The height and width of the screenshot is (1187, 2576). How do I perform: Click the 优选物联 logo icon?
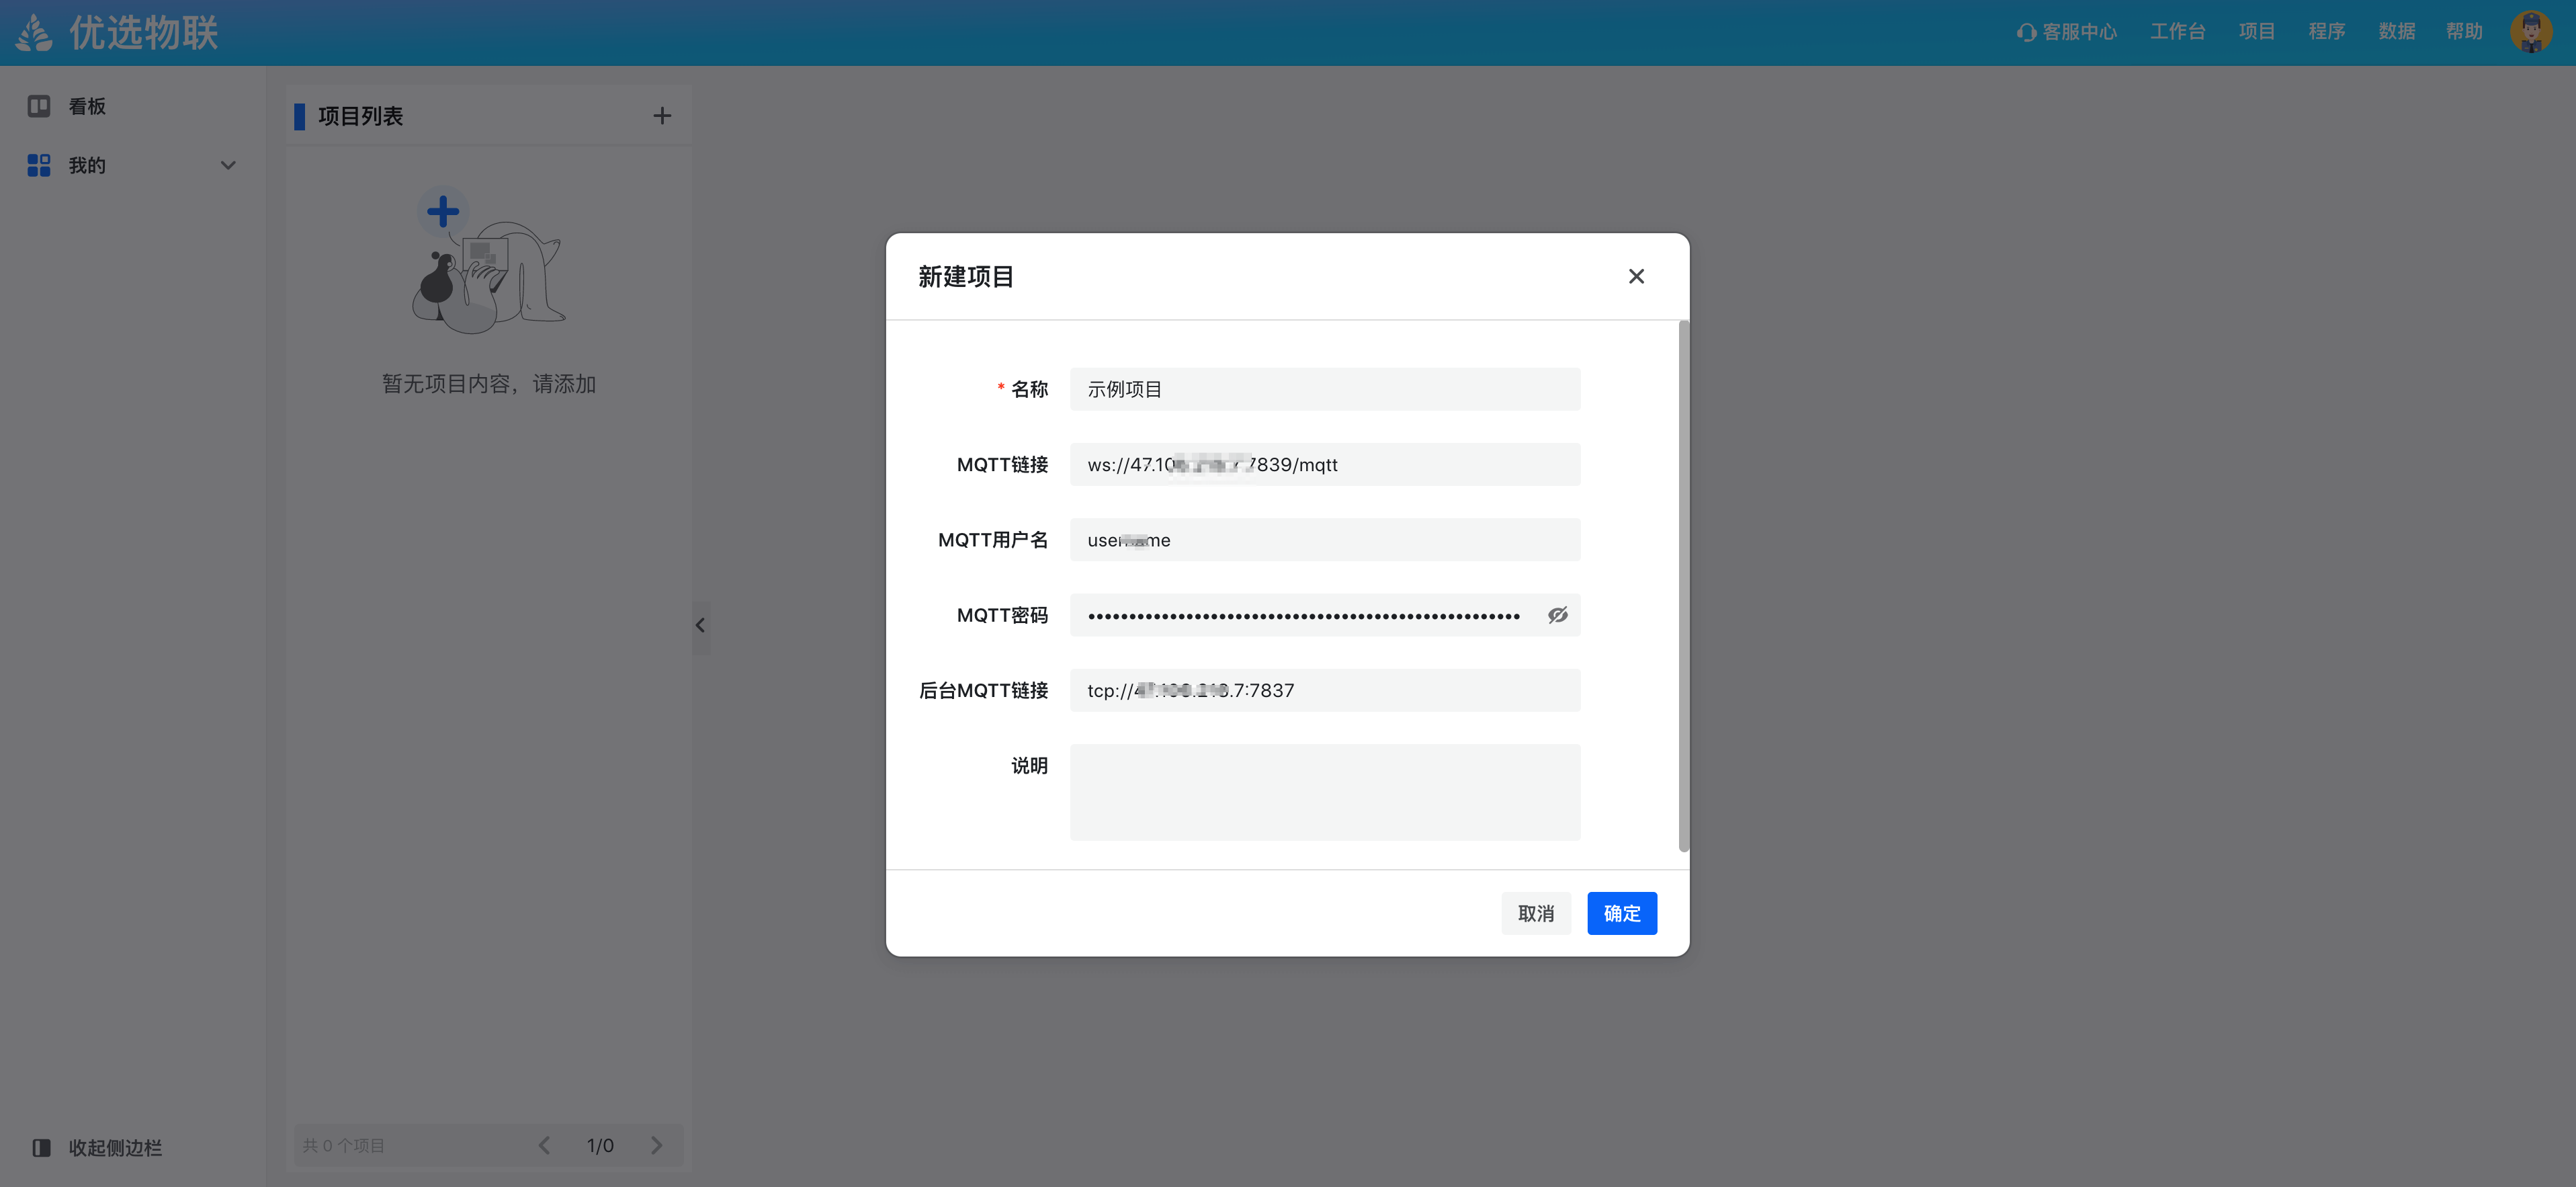pyautogui.click(x=35, y=32)
